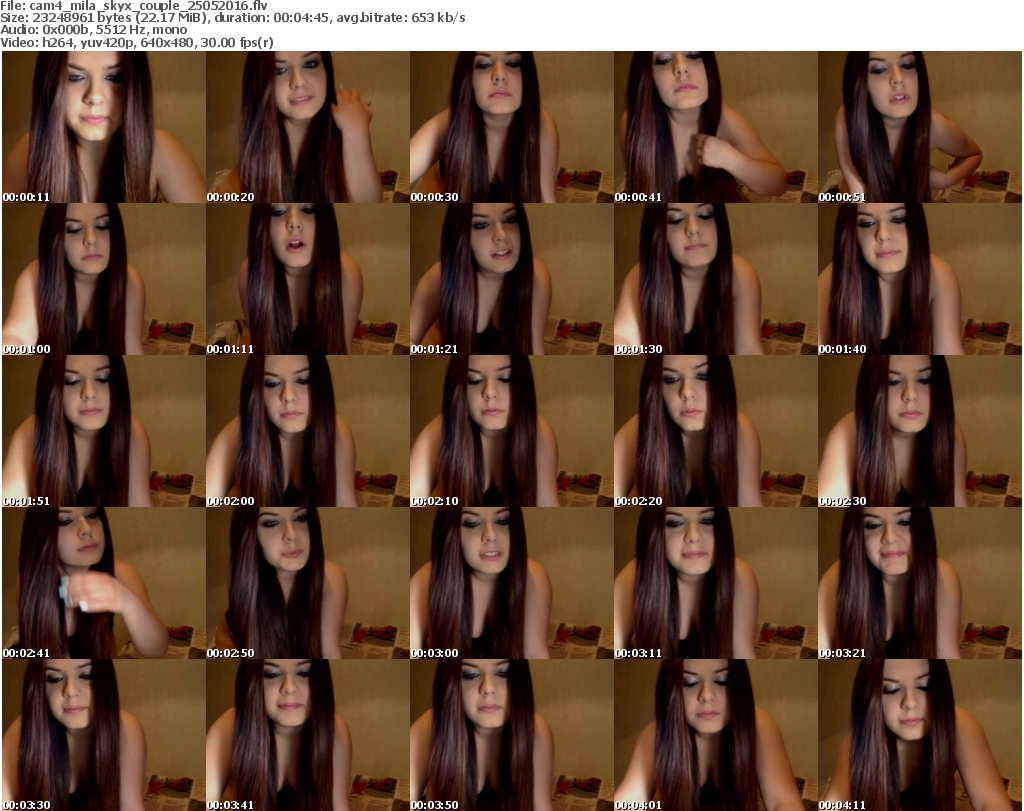The width and height of the screenshot is (1024, 811).
Task: View the frame labeled 00:03:41
Action: (x=308, y=735)
